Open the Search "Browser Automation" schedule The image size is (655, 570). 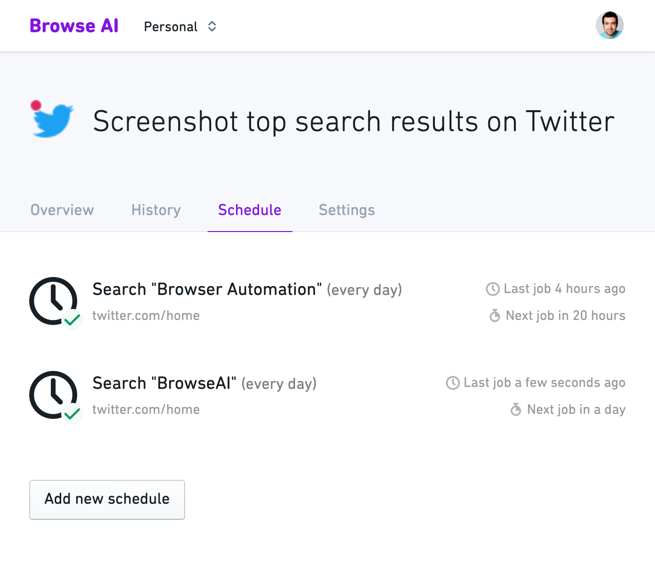click(x=207, y=290)
